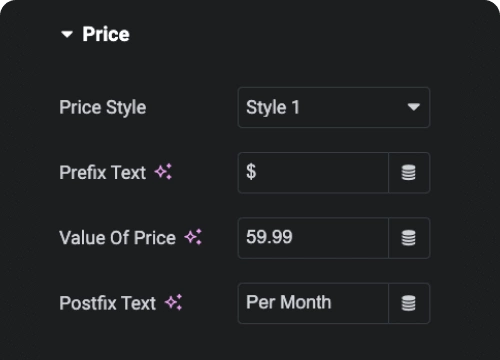Collapse the Price section arrow

tap(67, 34)
